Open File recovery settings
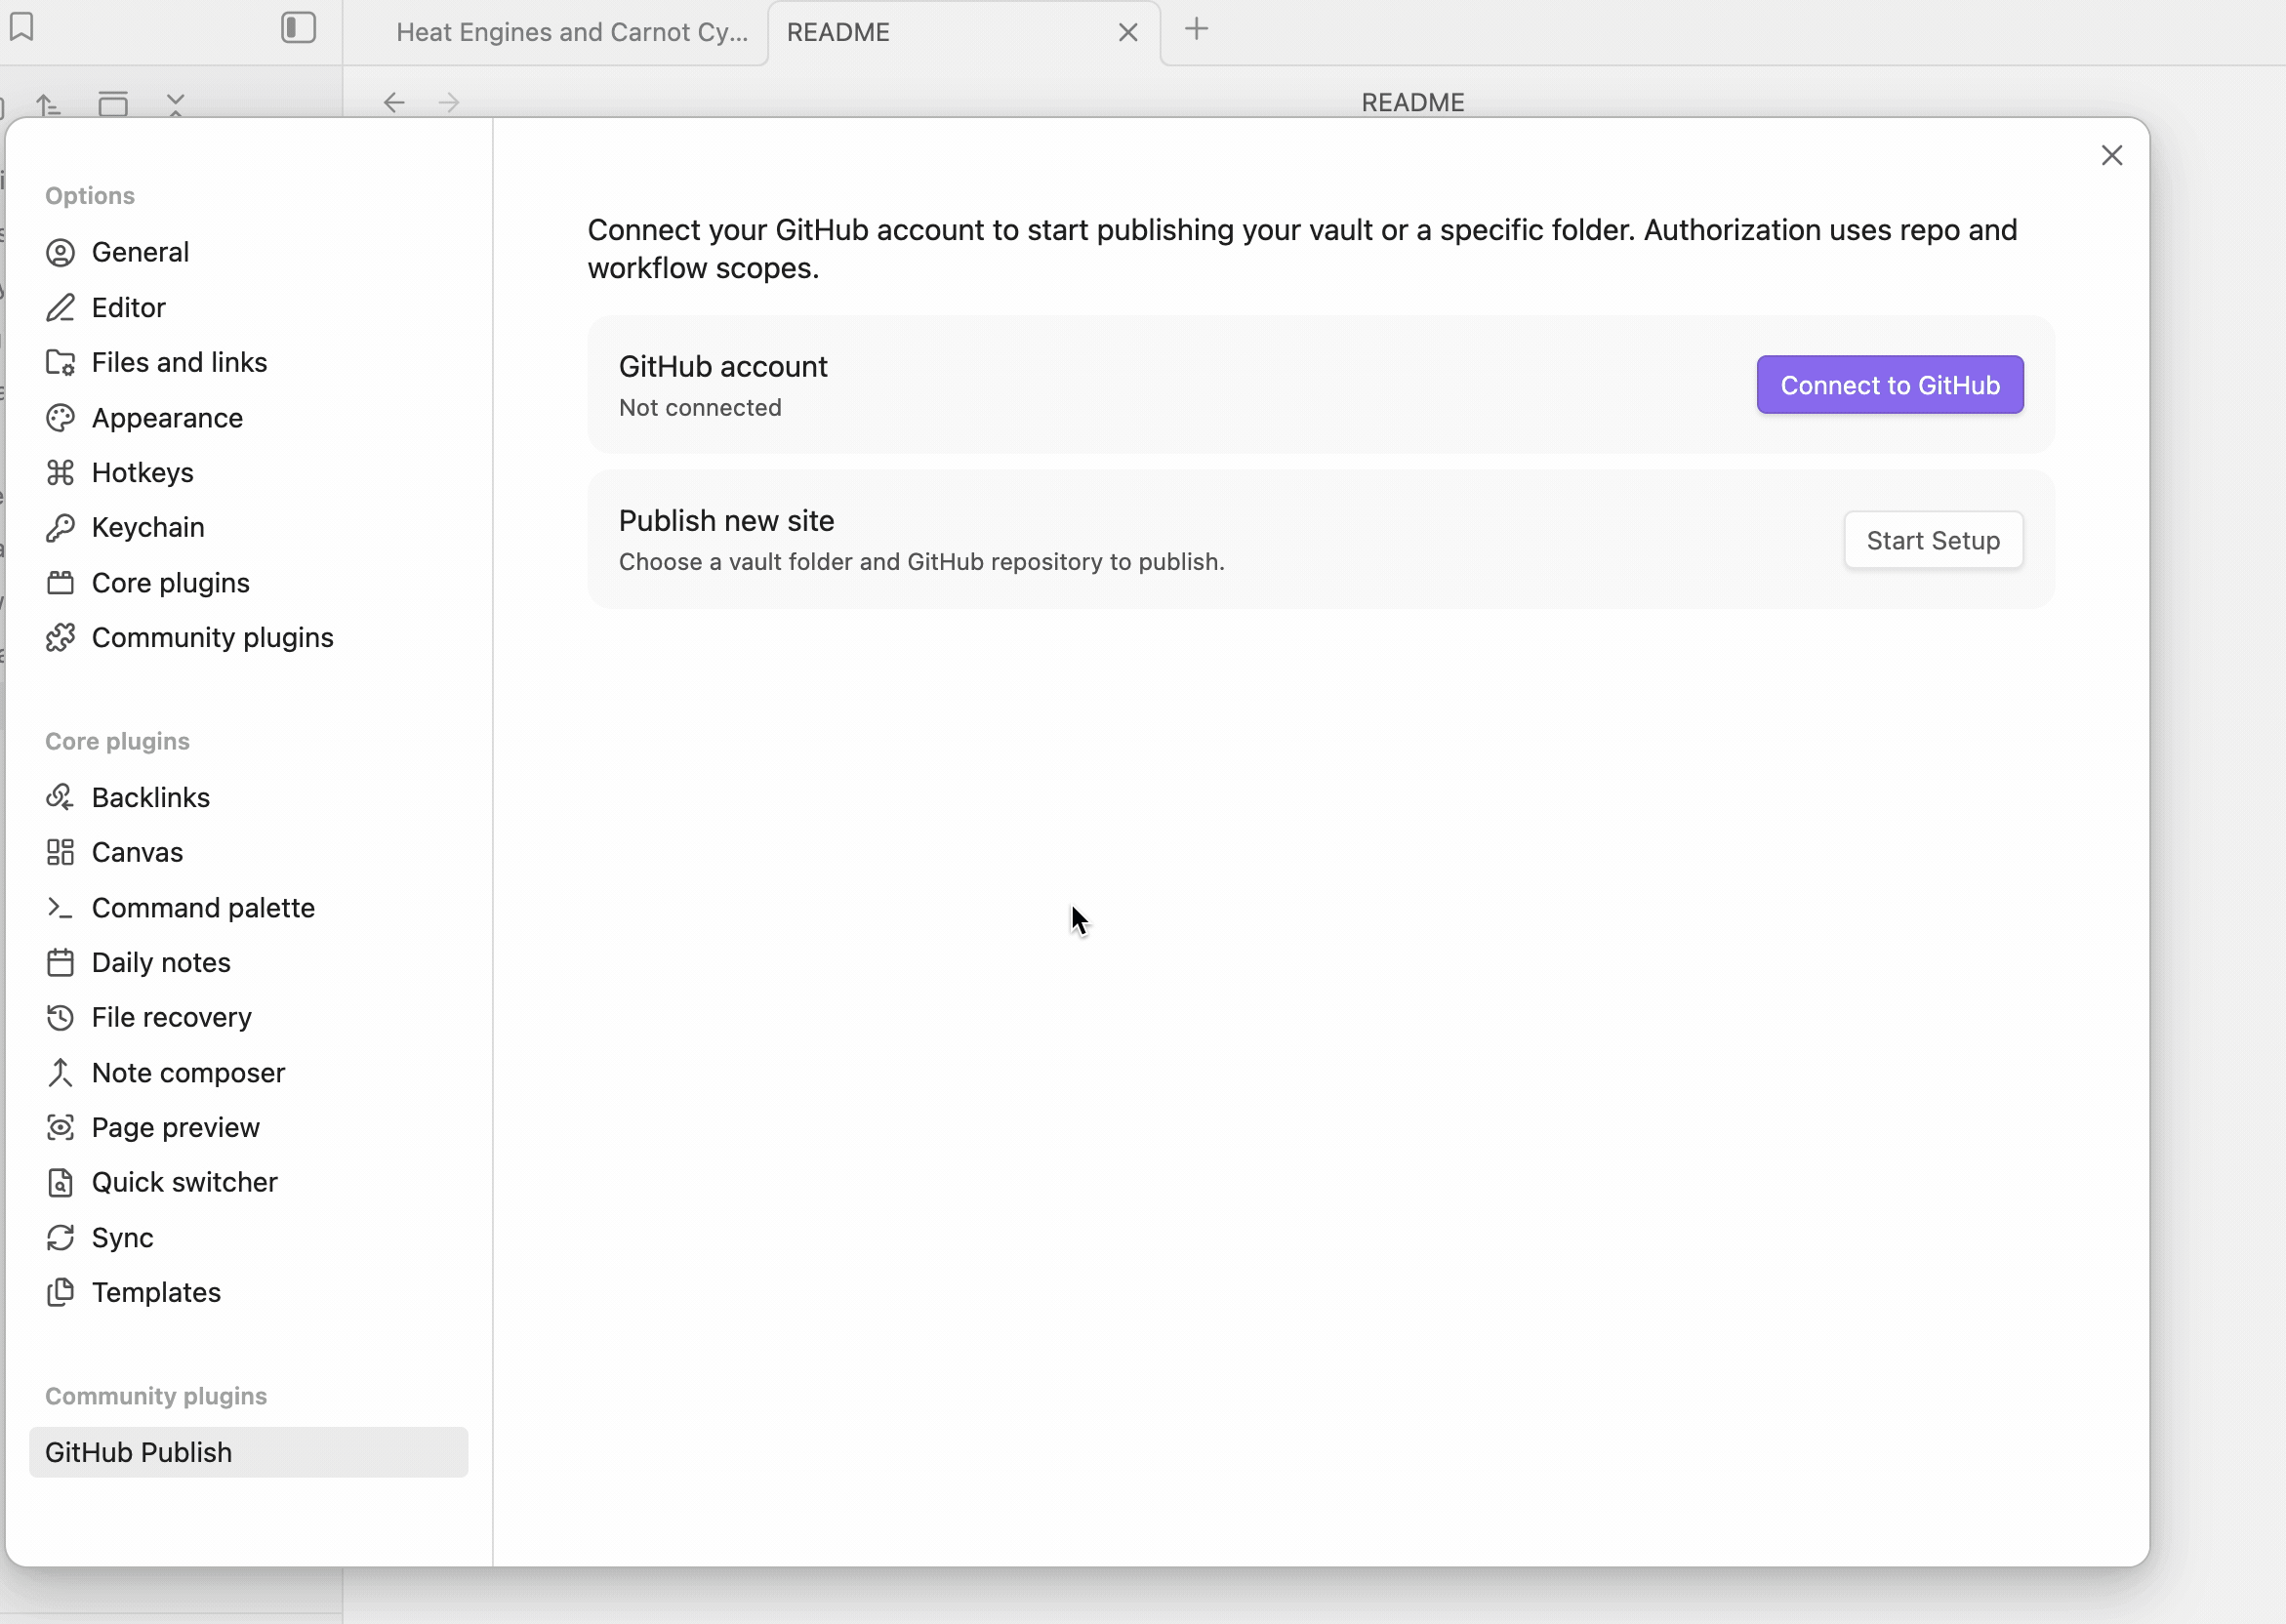Screen dimensions: 2286x1624 248,1017
